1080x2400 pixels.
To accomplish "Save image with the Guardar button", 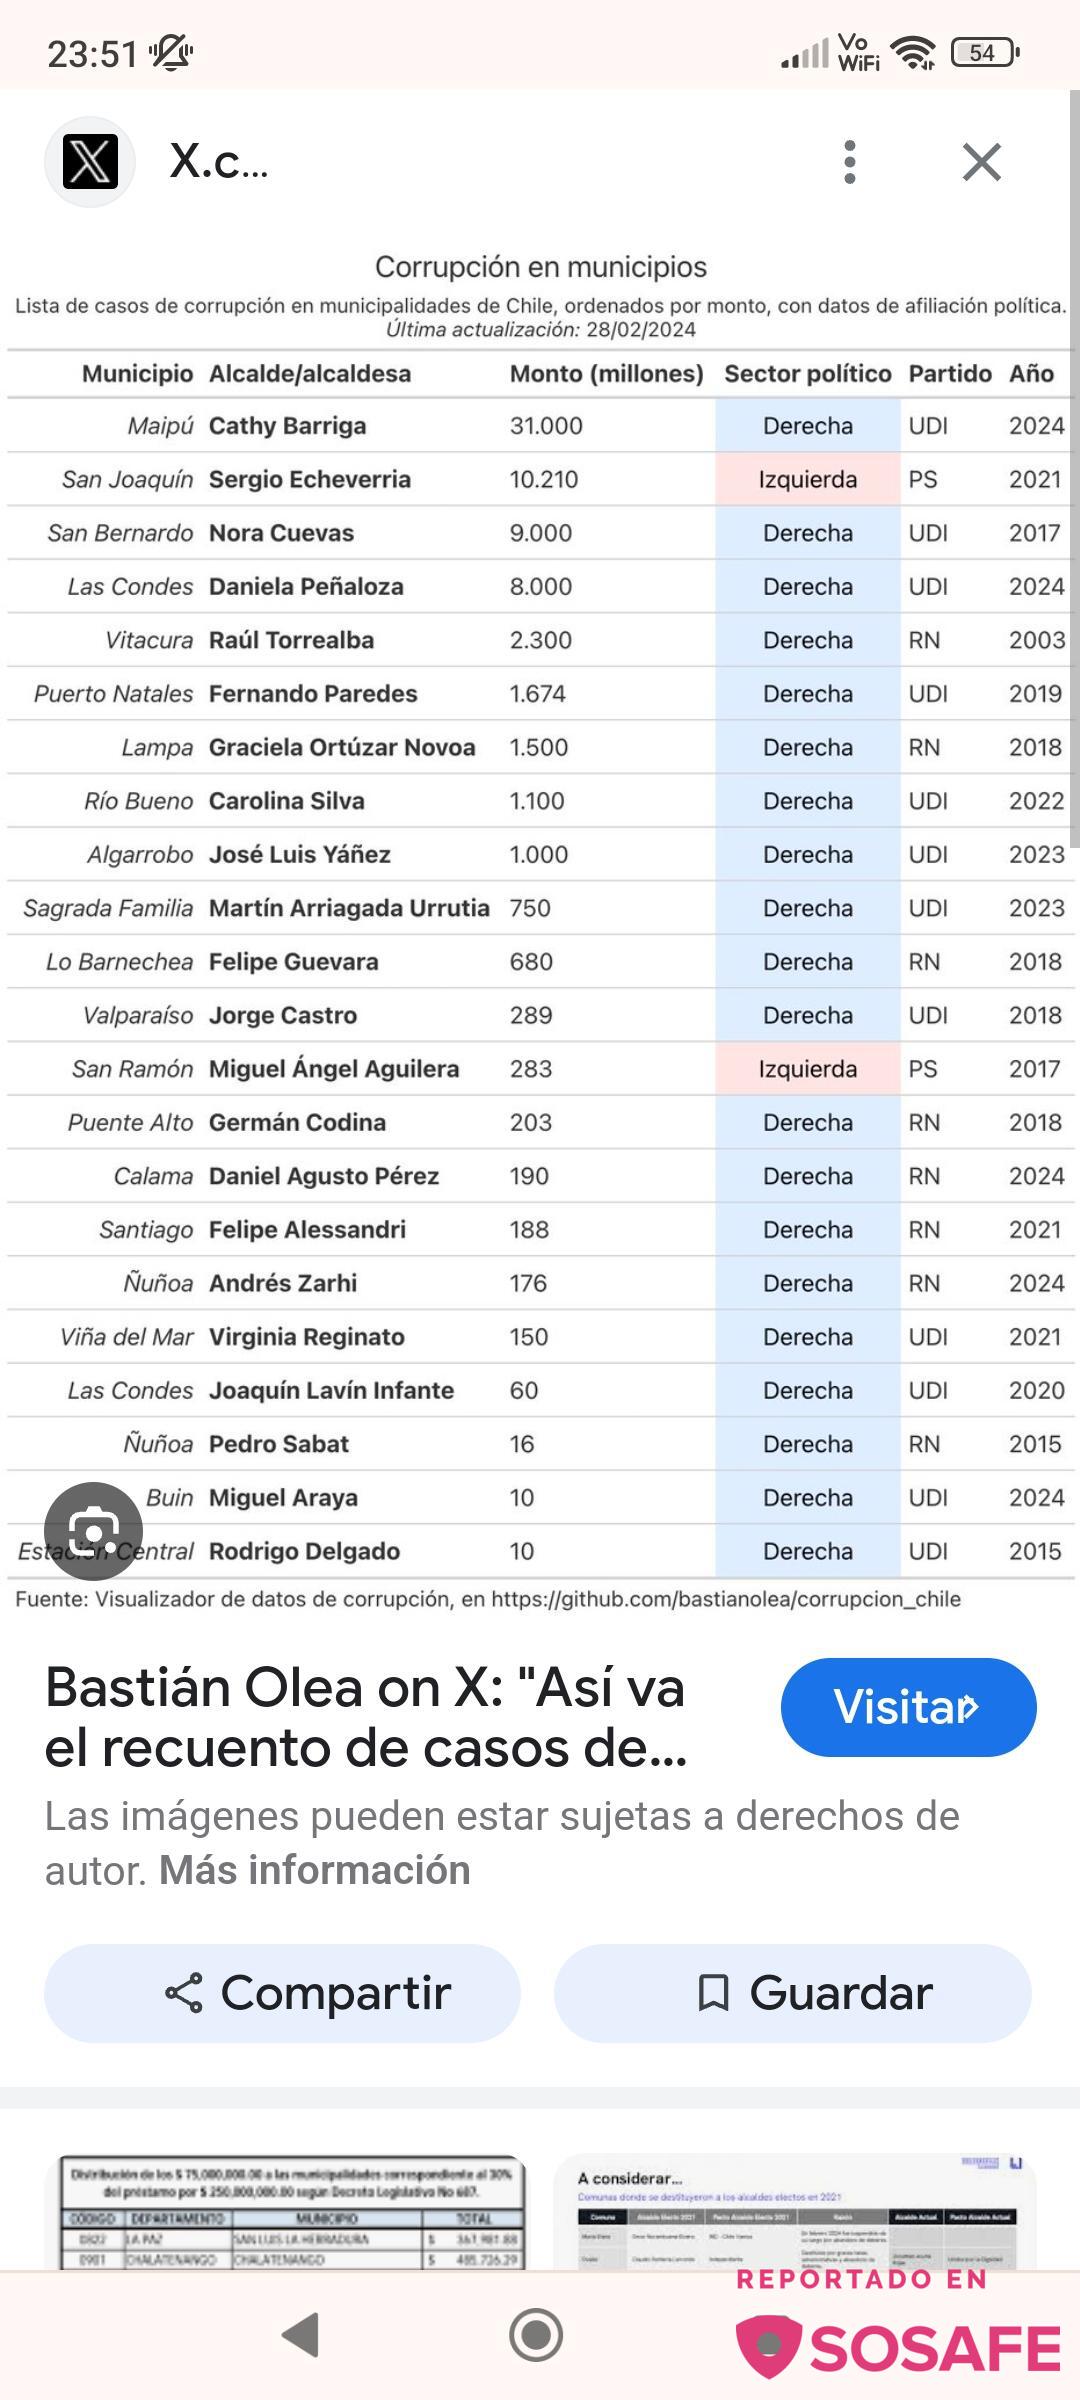I will pyautogui.click(x=792, y=1993).
